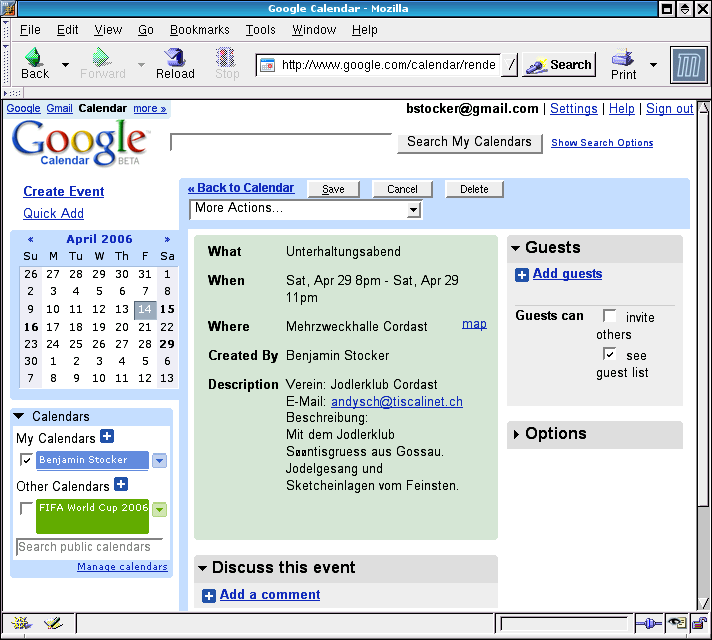Open the Help menu
This screenshot has width=712, height=640.
click(x=365, y=30)
